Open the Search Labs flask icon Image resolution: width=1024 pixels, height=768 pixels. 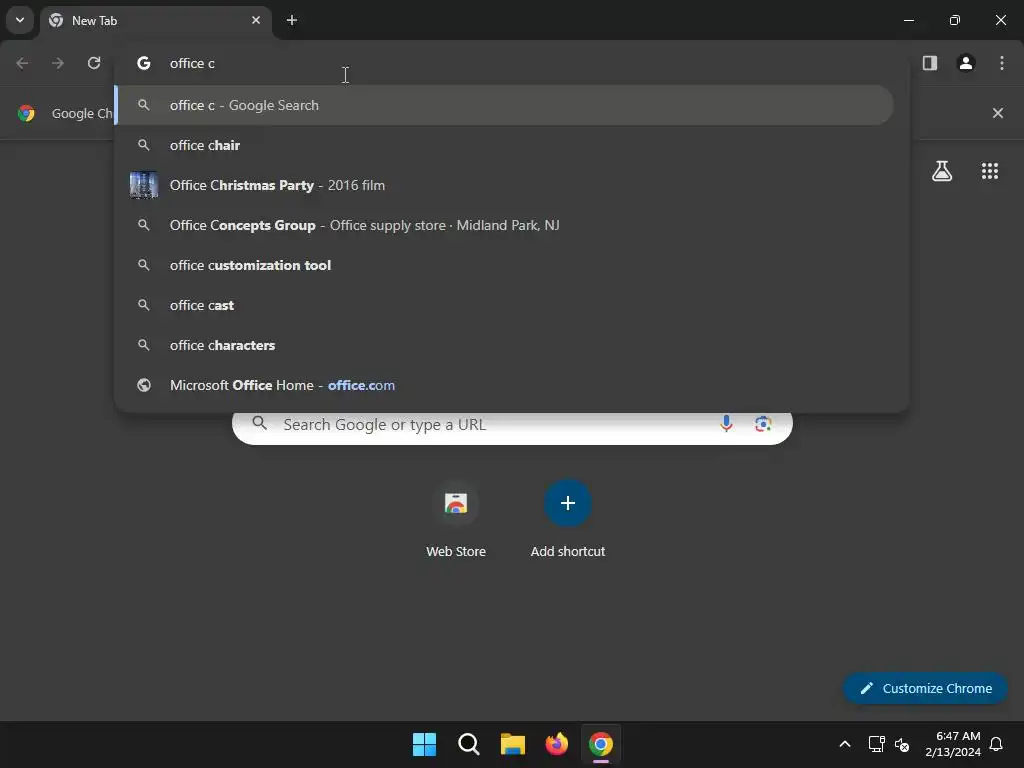[942, 171]
